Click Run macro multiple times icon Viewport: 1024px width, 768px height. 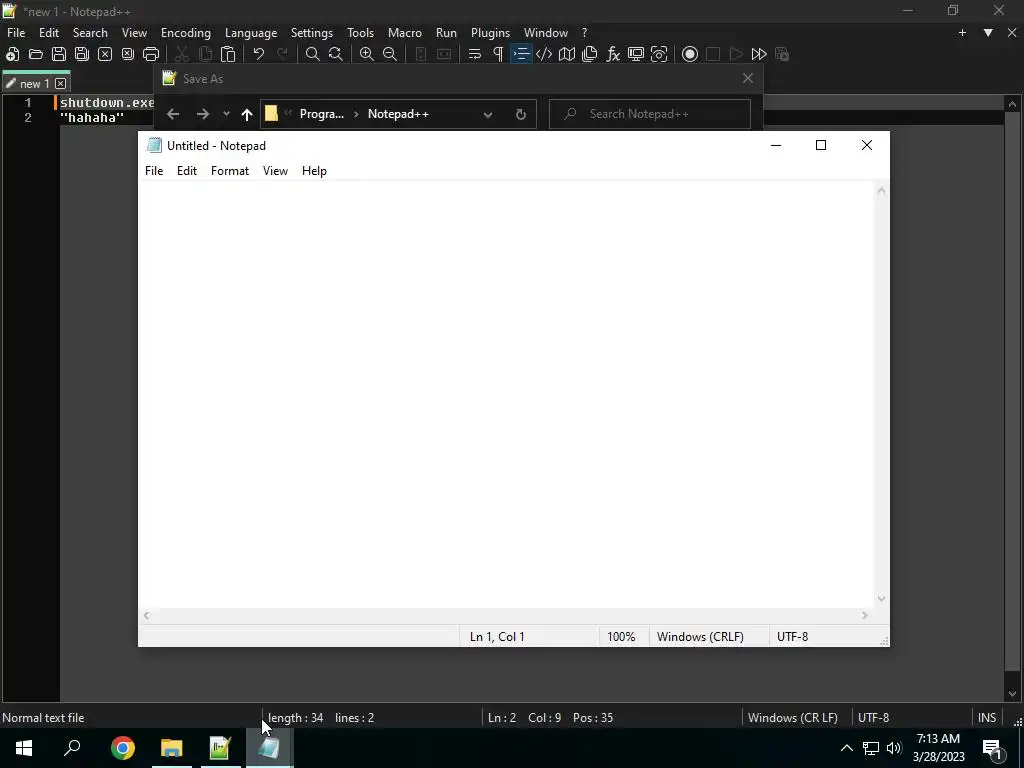[x=759, y=54]
